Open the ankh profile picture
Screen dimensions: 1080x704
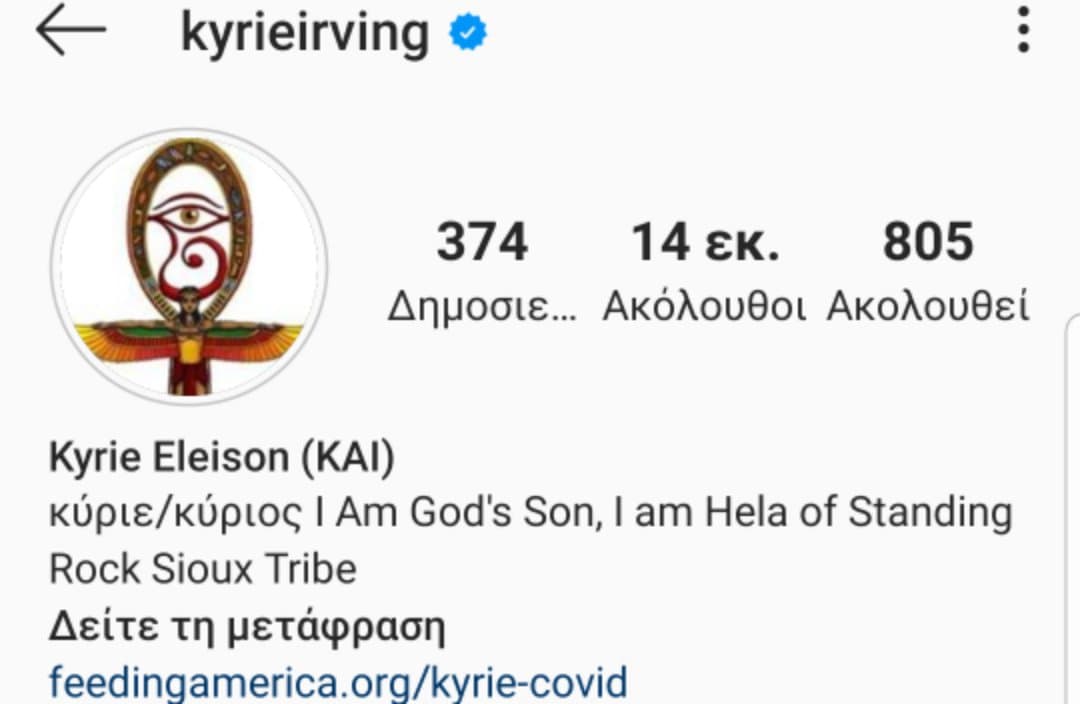pyautogui.click(x=189, y=267)
